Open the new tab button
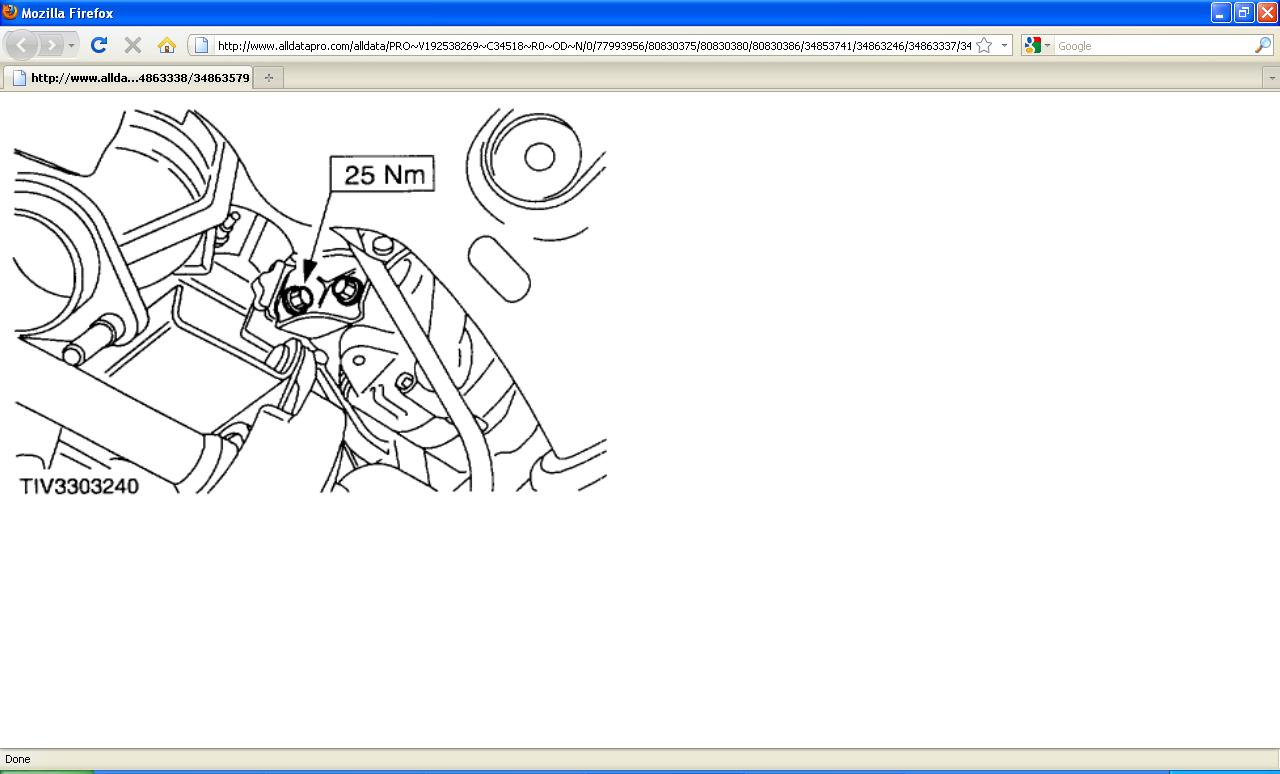Viewport: 1280px width, 774px height. coord(268,77)
